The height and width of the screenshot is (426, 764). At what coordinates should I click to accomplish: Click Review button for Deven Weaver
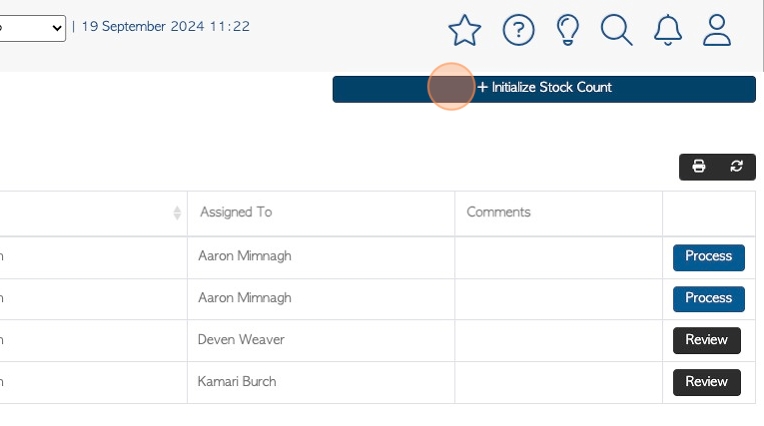pos(706,340)
